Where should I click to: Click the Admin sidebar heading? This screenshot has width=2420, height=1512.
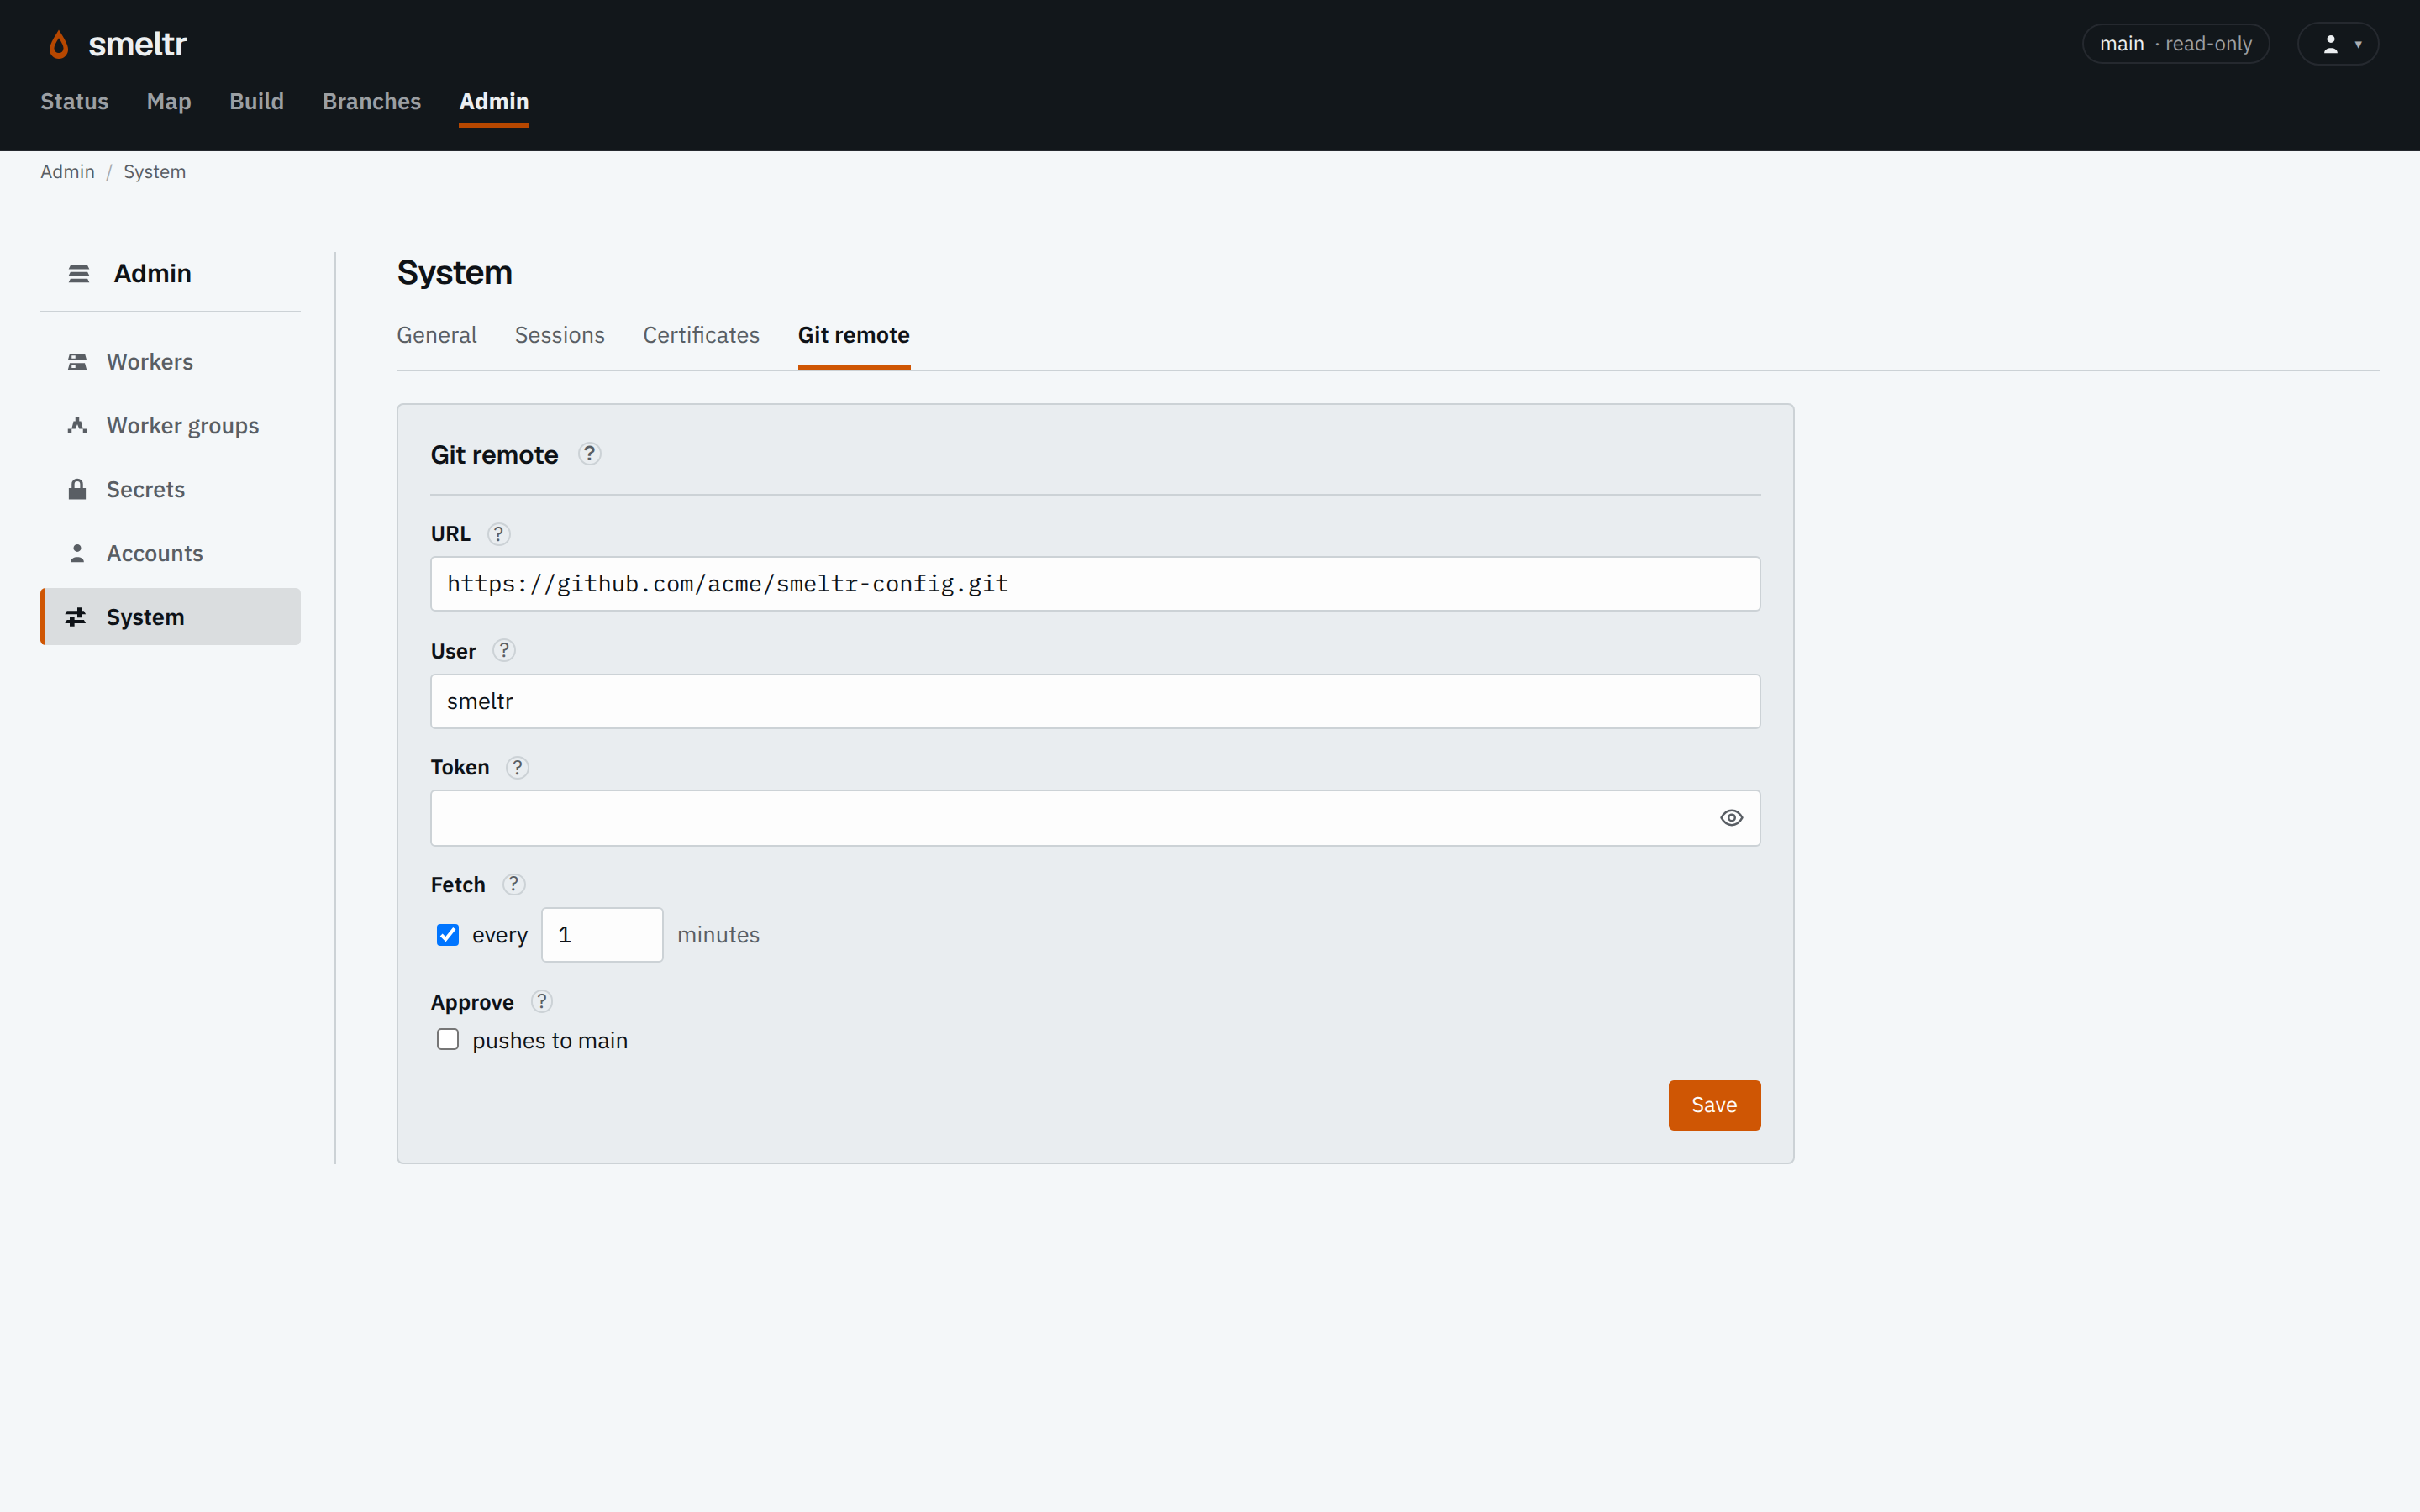click(x=152, y=274)
